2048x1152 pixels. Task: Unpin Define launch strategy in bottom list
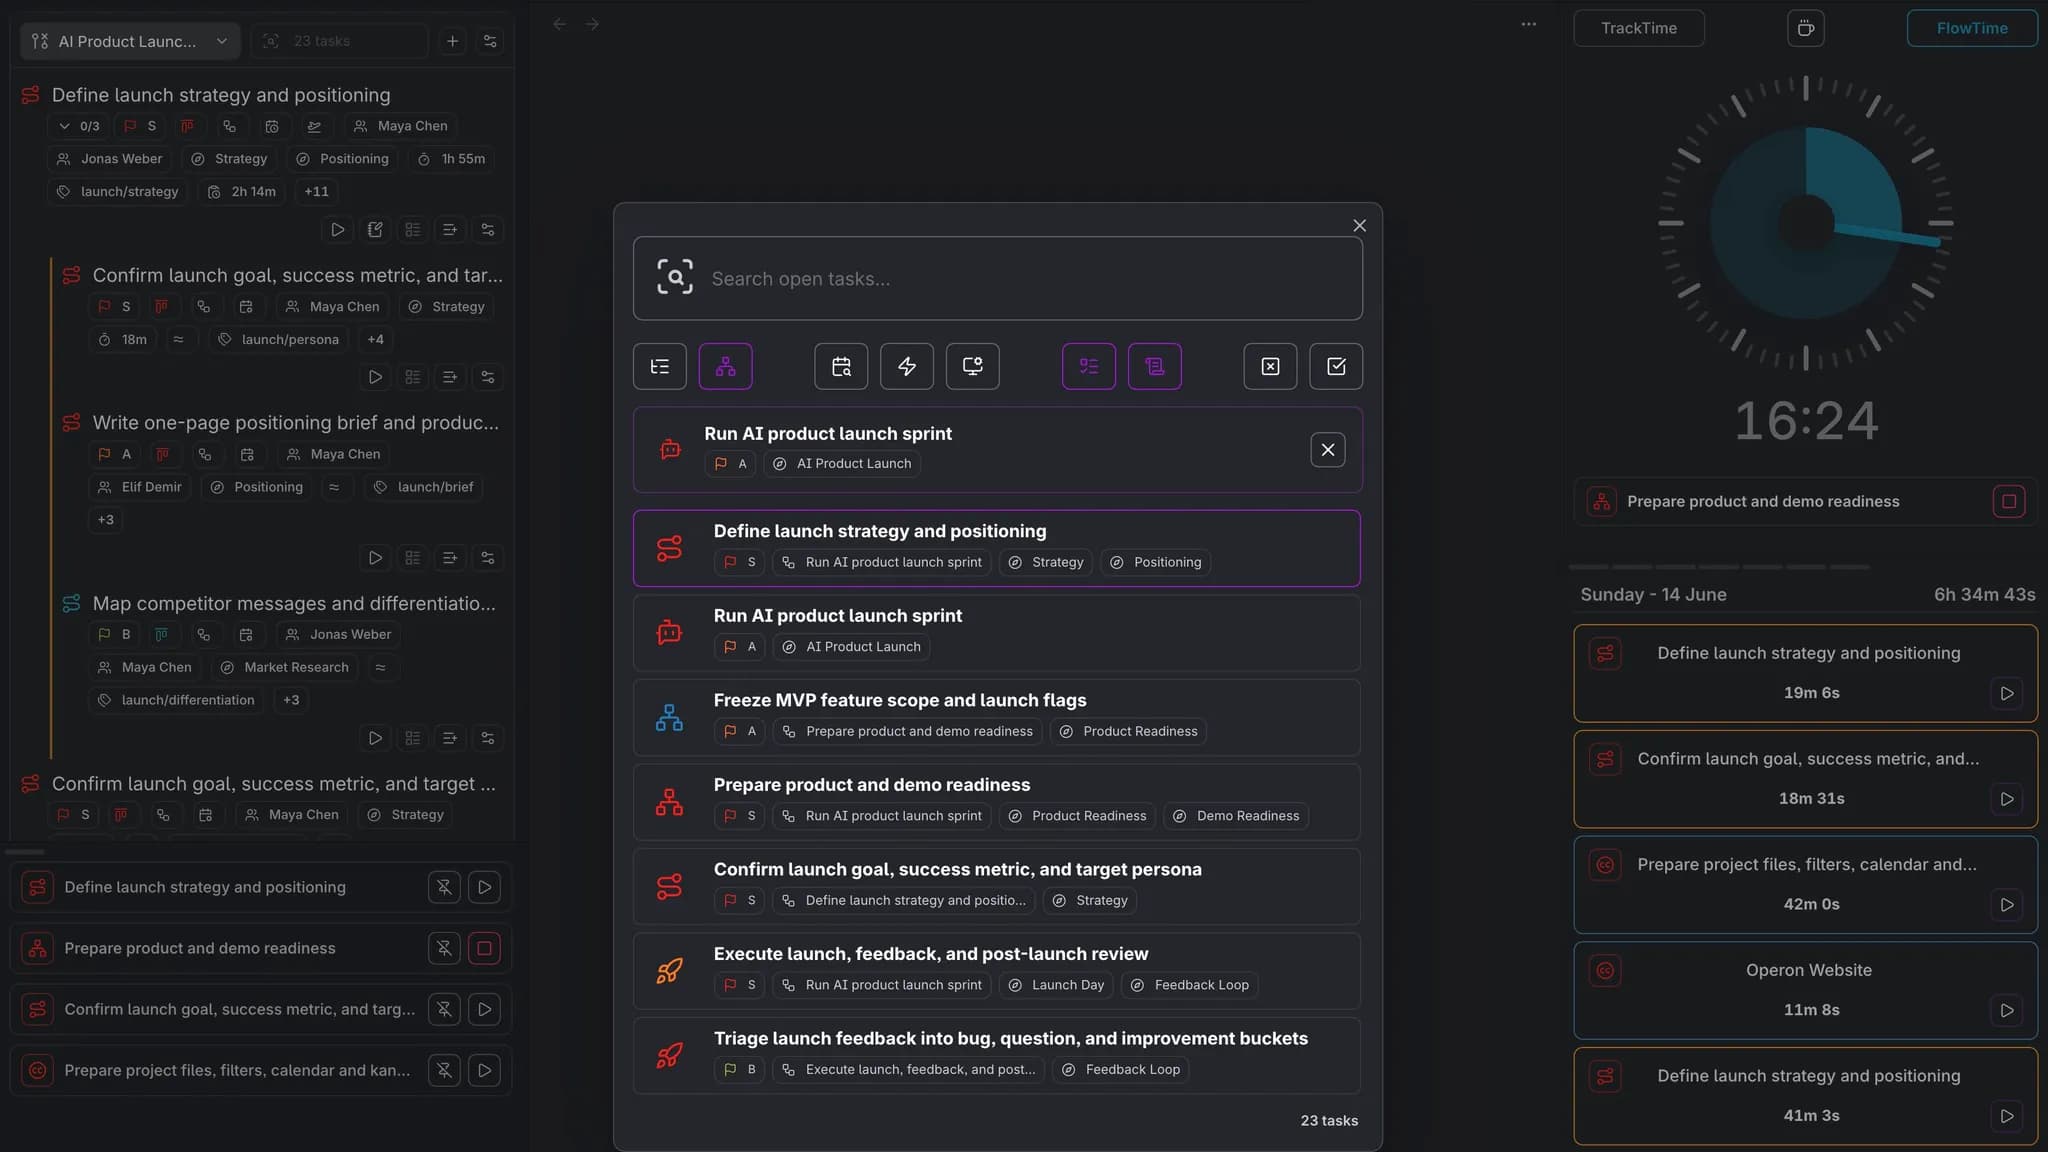[444, 887]
